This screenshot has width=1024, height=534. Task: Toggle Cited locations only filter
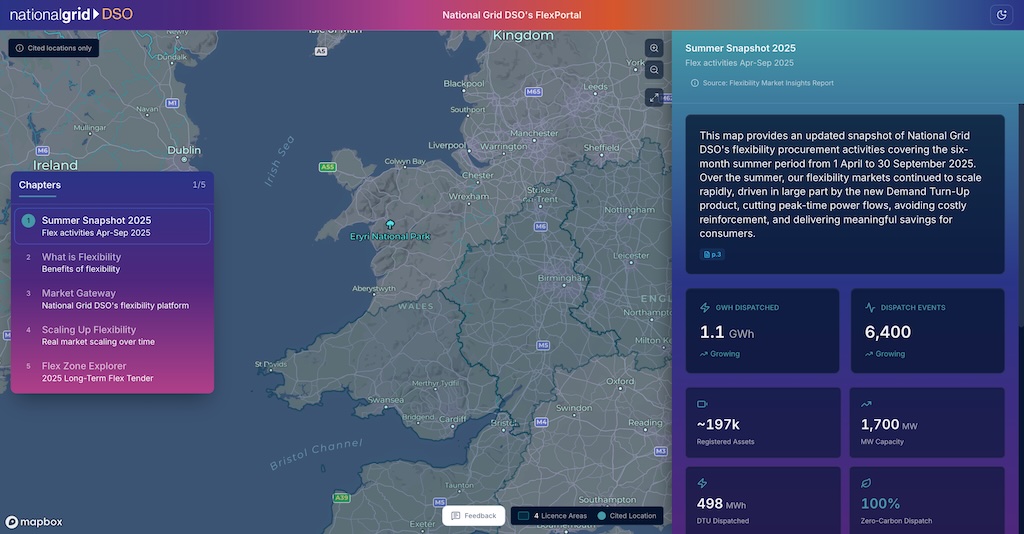[54, 48]
